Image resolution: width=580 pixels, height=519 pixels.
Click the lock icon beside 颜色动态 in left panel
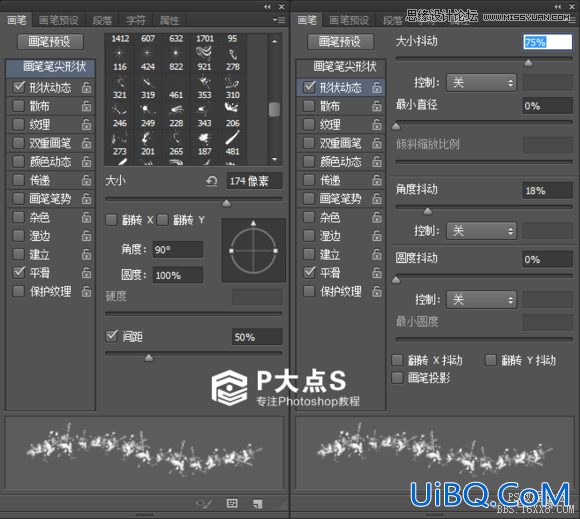(86, 162)
